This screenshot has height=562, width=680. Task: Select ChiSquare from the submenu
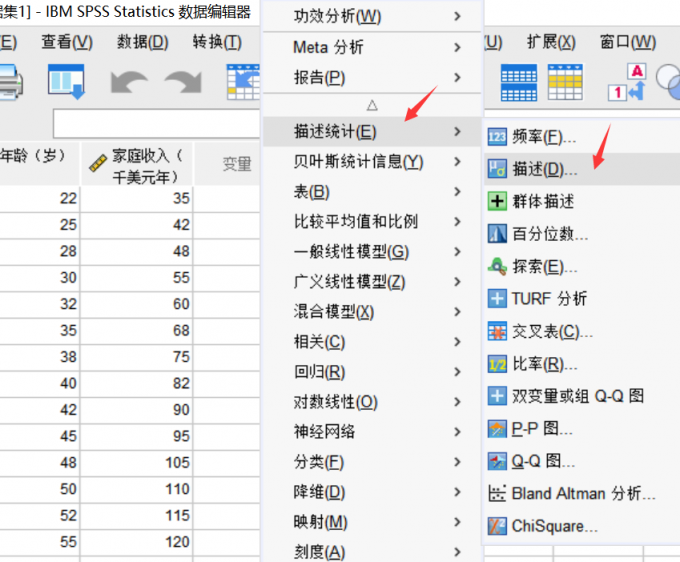[x=554, y=526]
